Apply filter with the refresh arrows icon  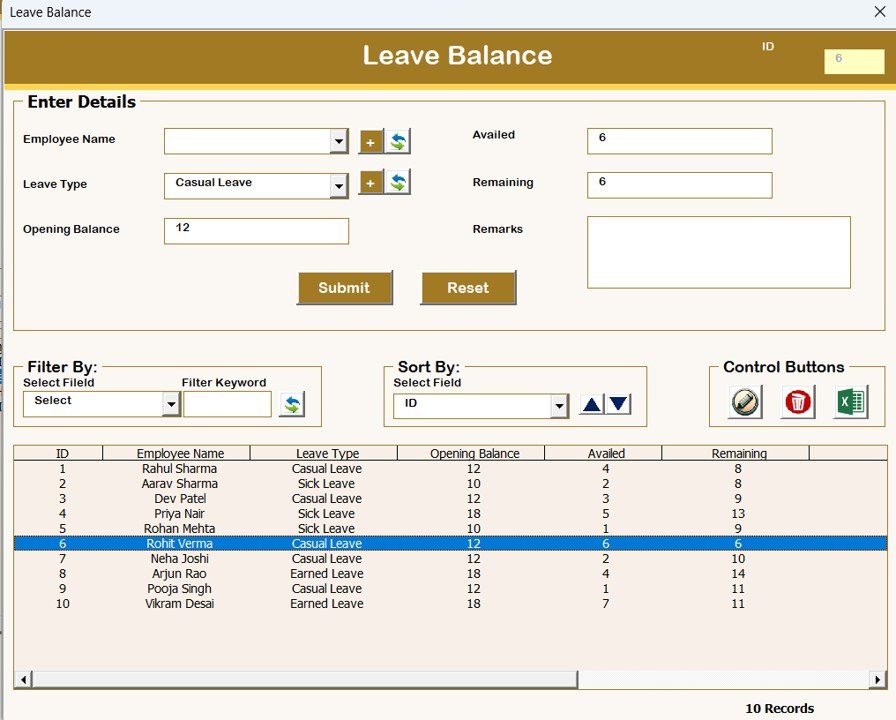point(291,403)
